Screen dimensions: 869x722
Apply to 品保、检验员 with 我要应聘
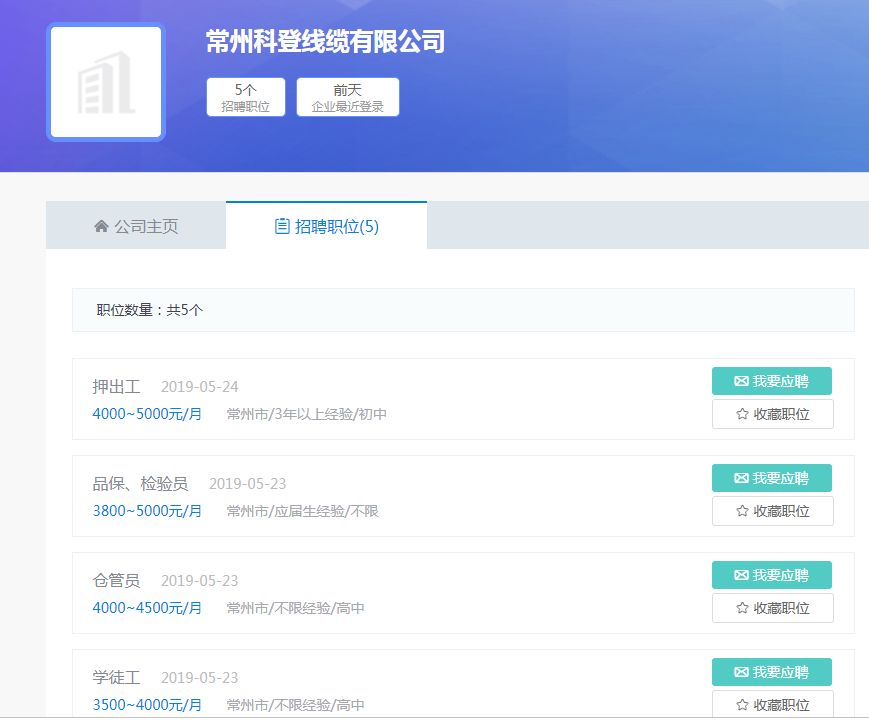pos(771,478)
